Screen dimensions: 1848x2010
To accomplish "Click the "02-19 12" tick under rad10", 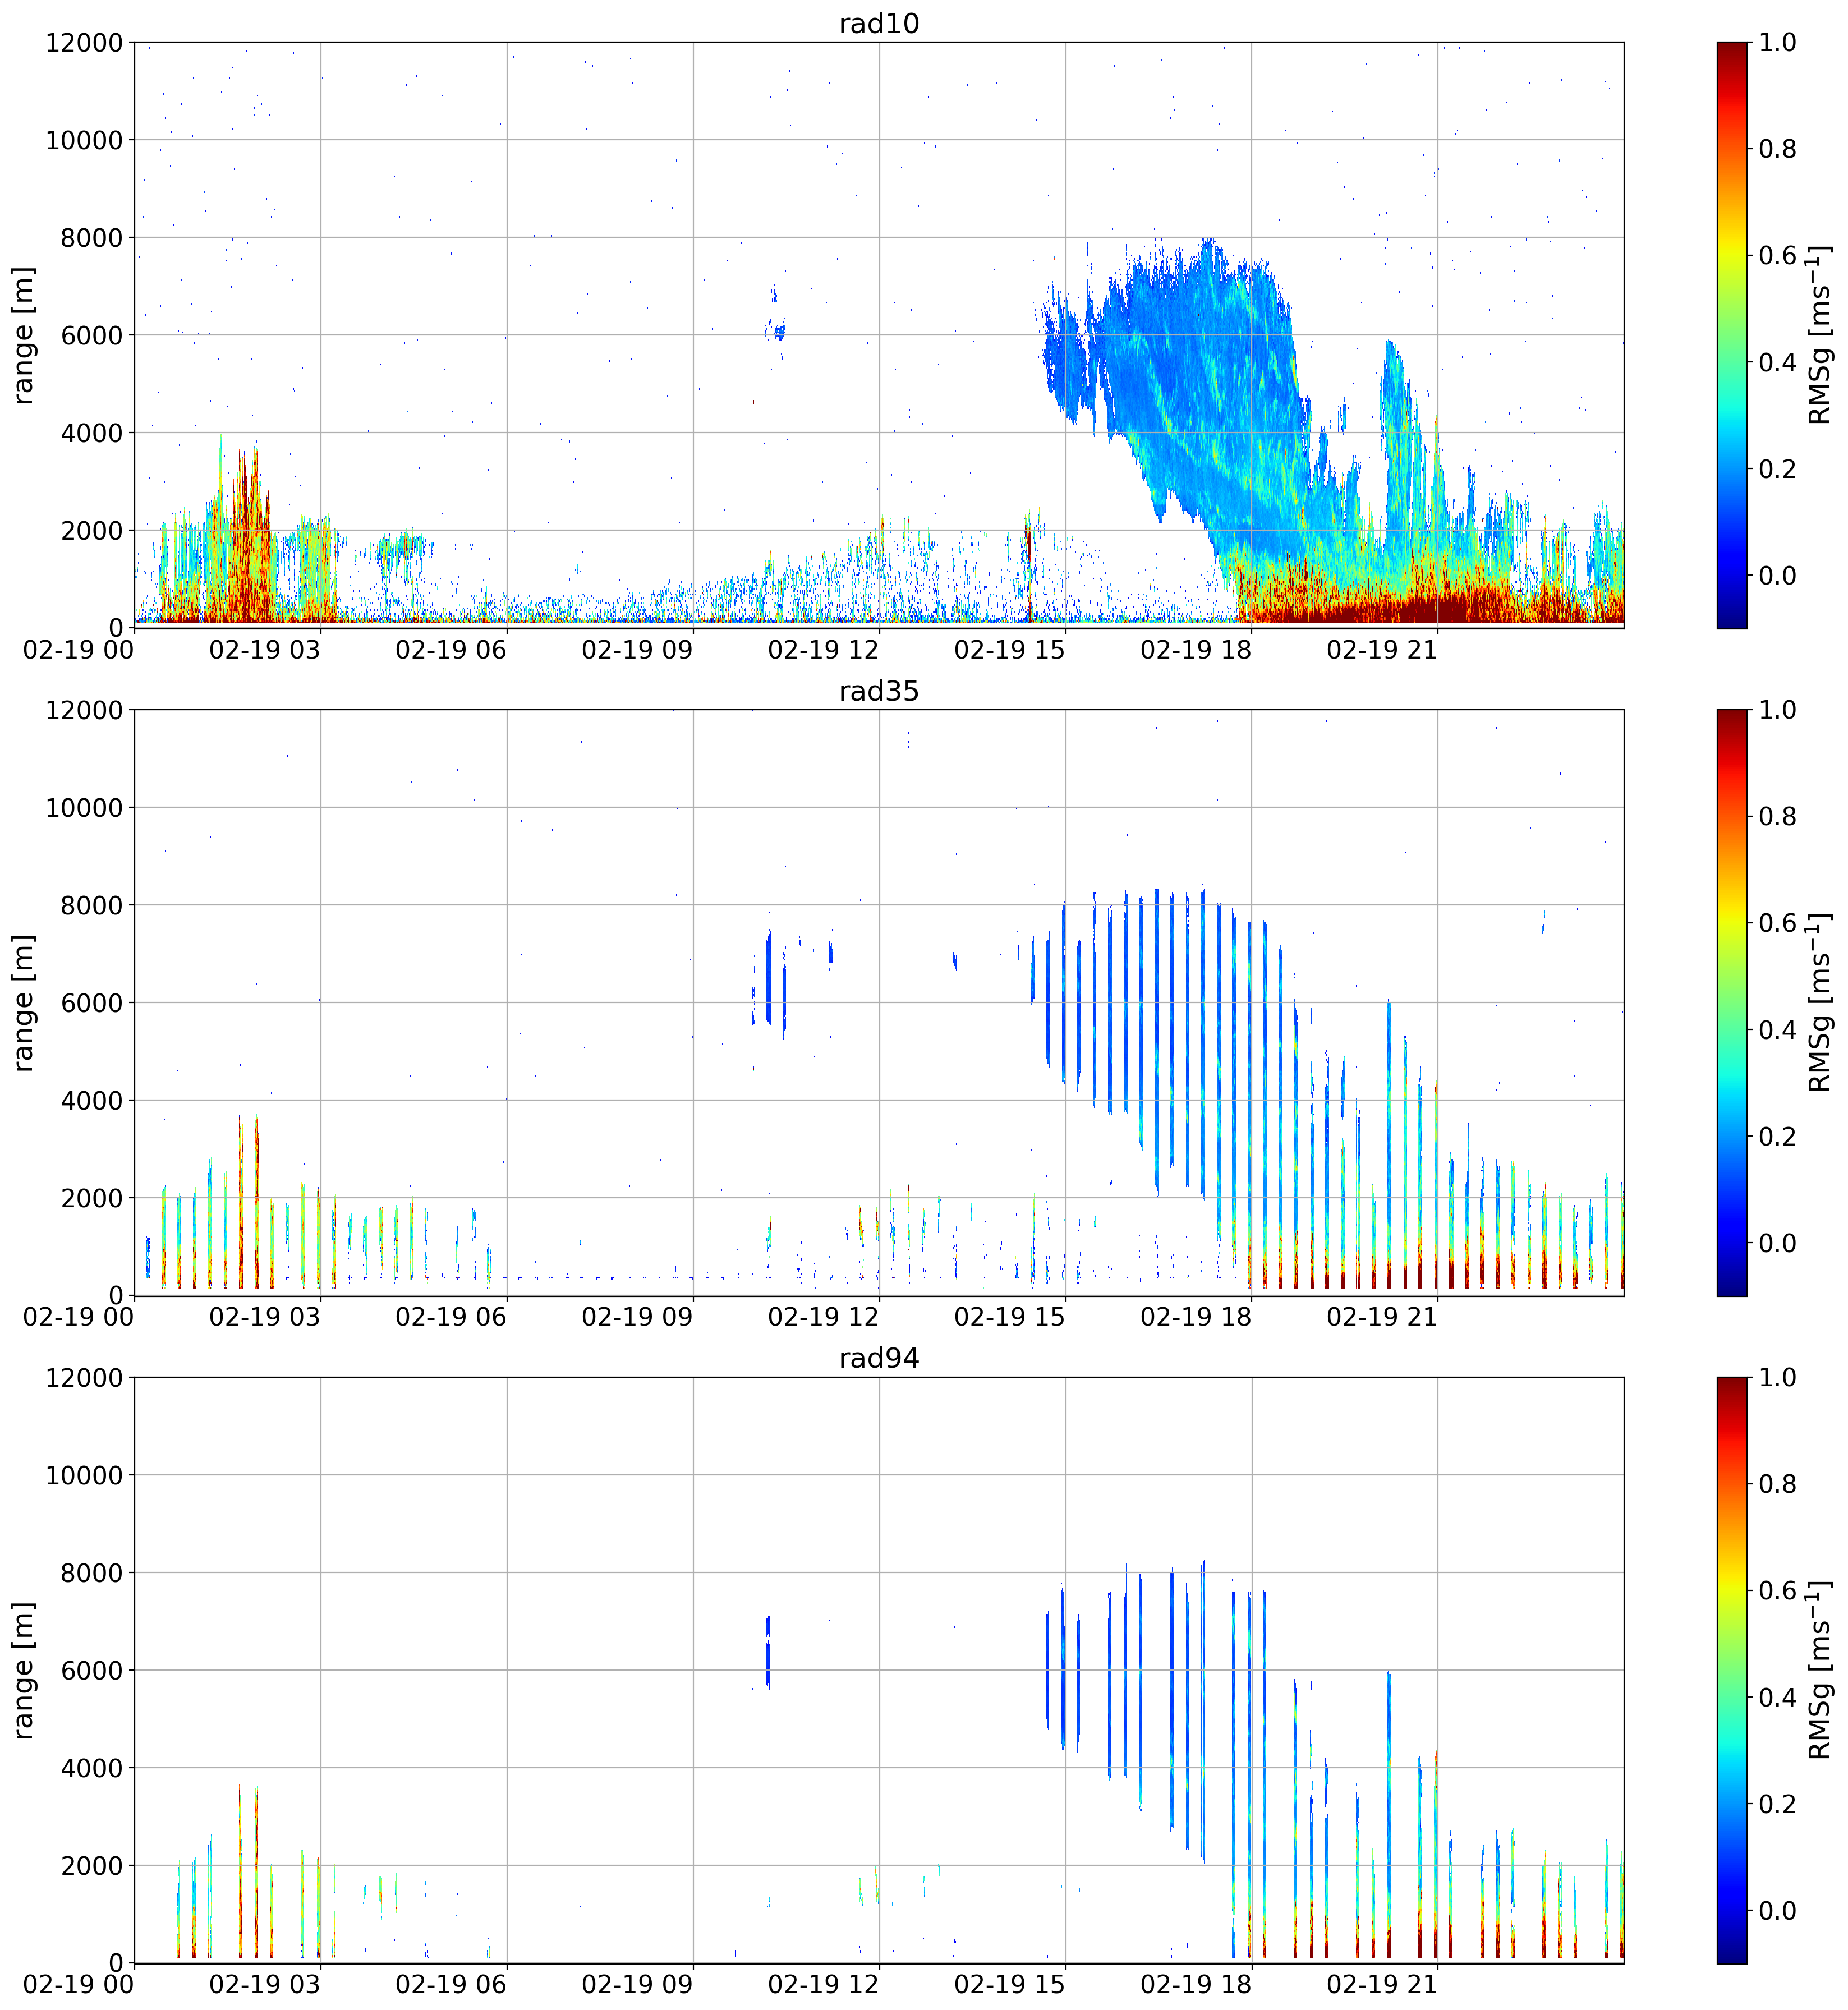I will click(x=823, y=650).
